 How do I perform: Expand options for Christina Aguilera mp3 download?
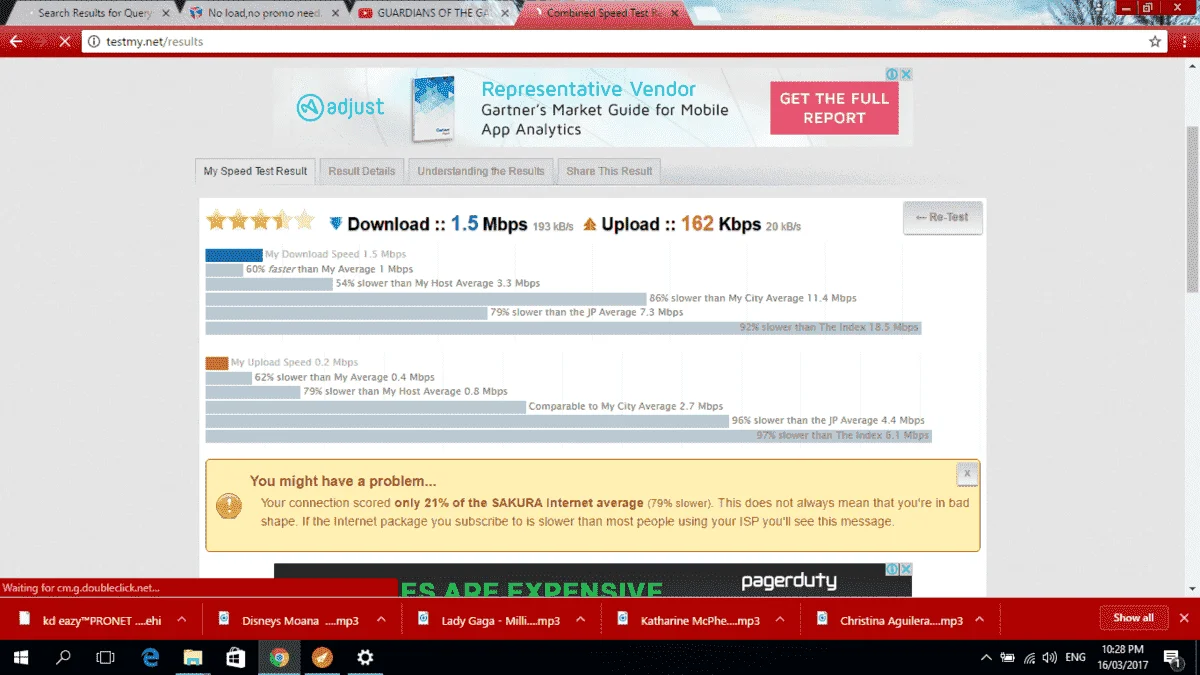(981, 620)
